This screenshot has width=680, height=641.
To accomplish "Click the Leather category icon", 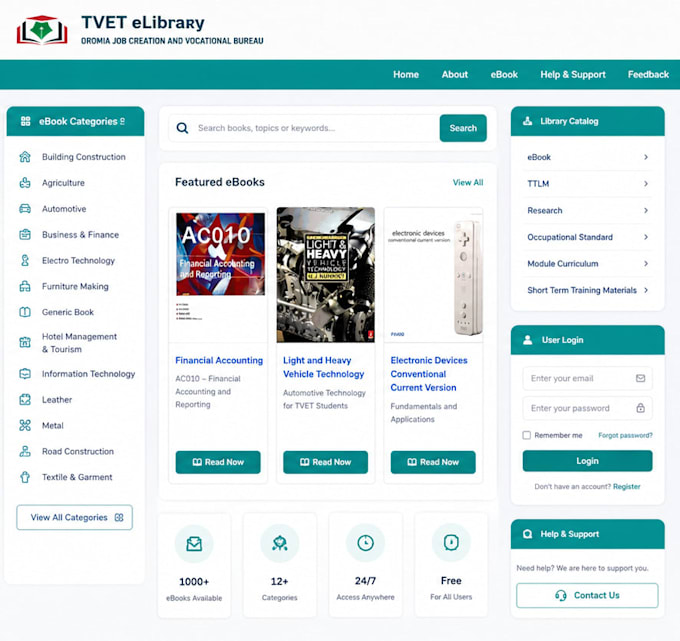I will [x=25, y=399].
